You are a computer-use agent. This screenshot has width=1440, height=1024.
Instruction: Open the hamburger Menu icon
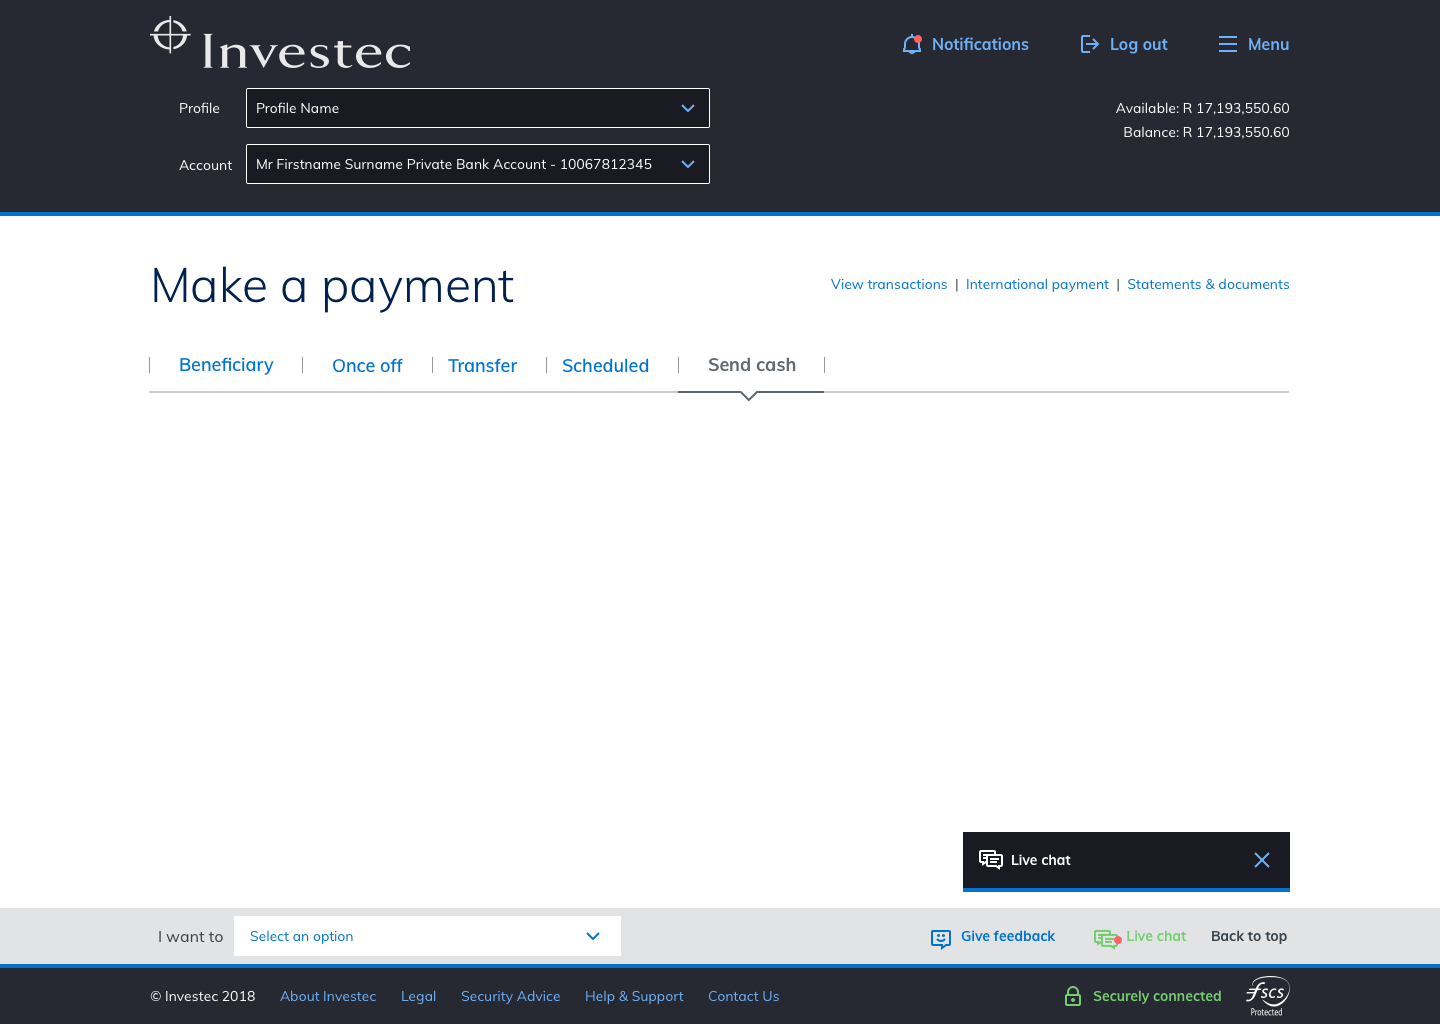pos(1227,44)
